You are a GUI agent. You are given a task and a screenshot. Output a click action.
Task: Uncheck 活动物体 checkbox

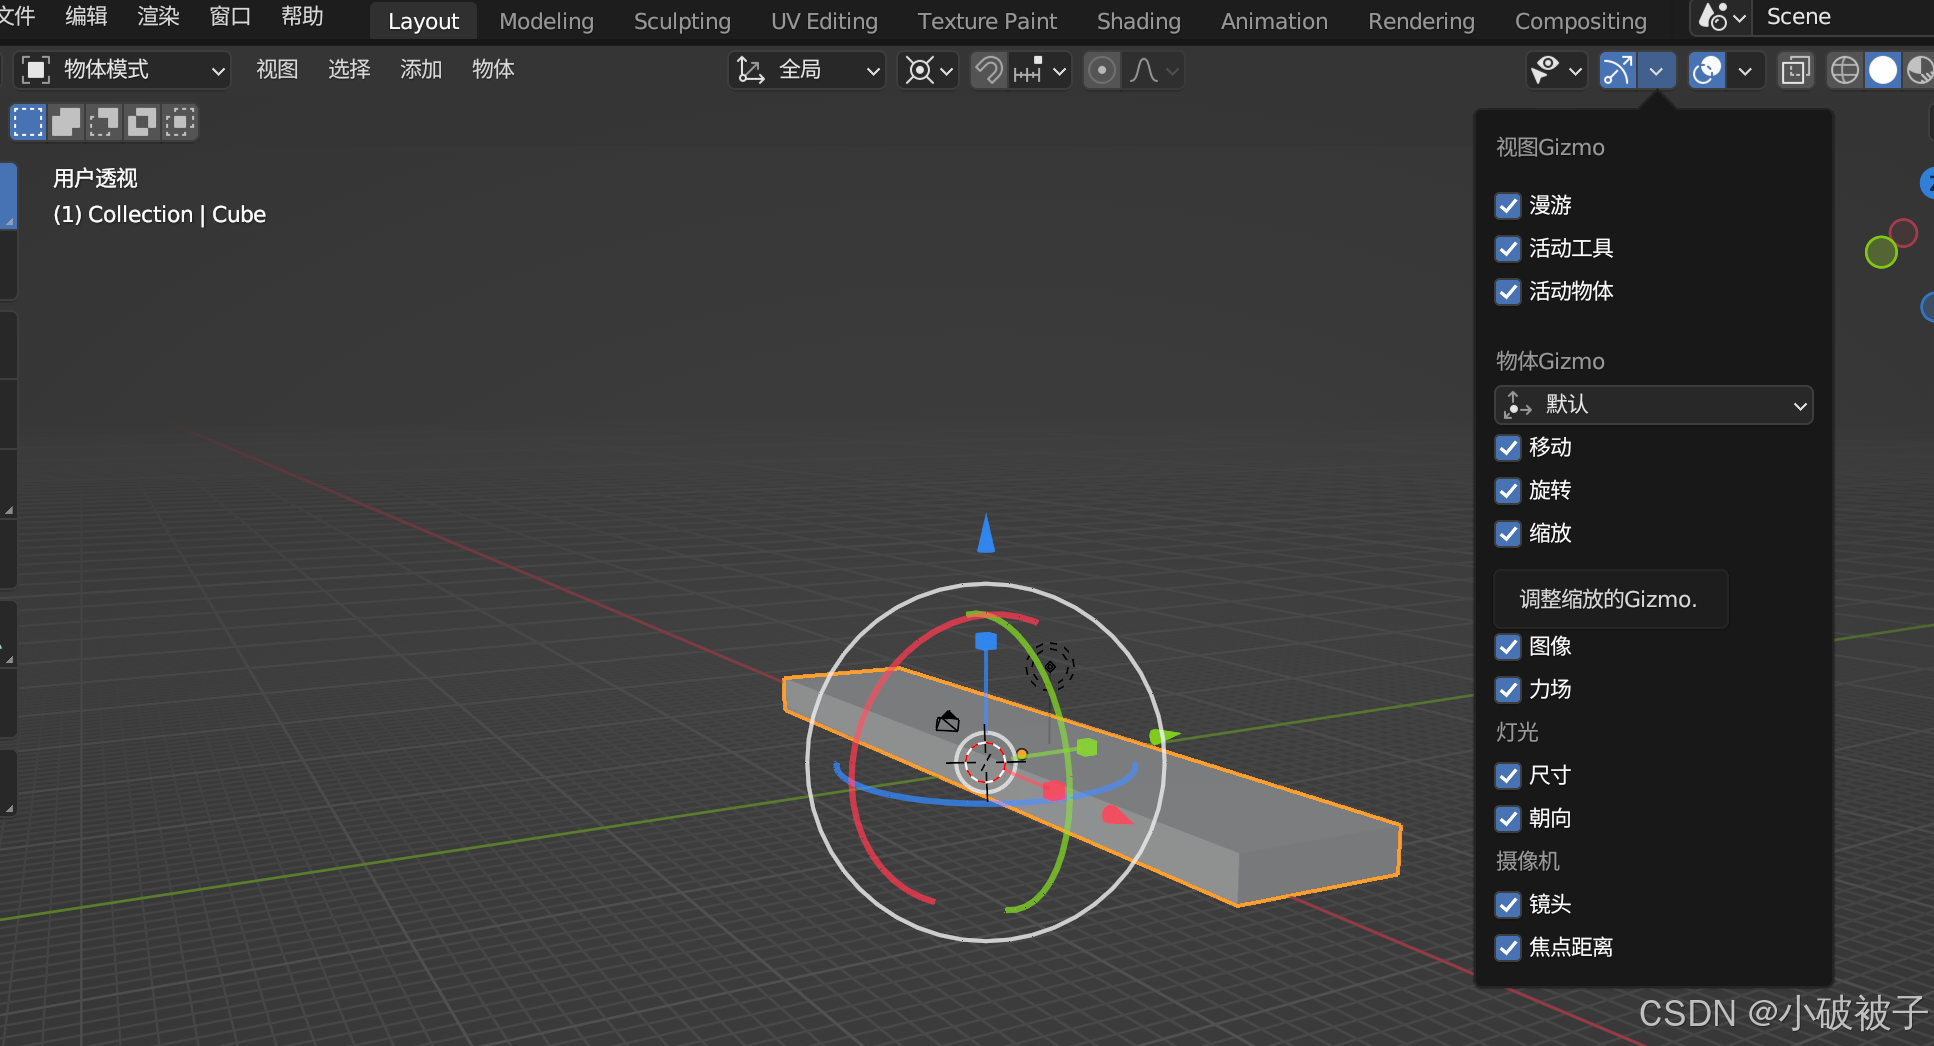point(1508,292)
